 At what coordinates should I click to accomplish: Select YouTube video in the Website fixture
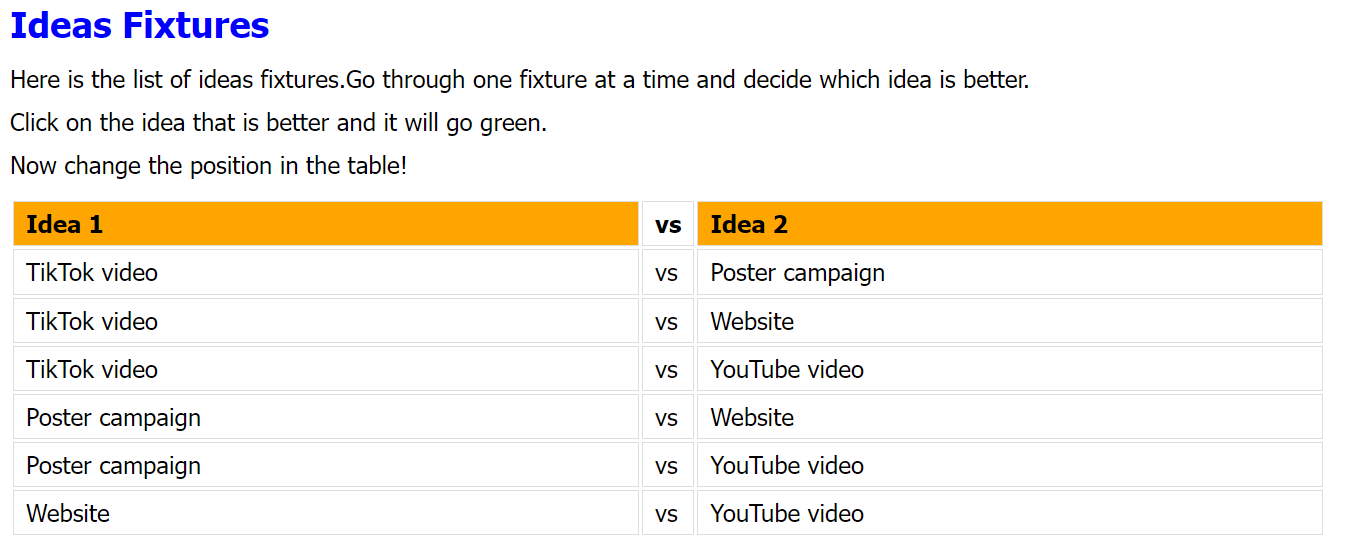pyautogui.click(x=787, y=513)
